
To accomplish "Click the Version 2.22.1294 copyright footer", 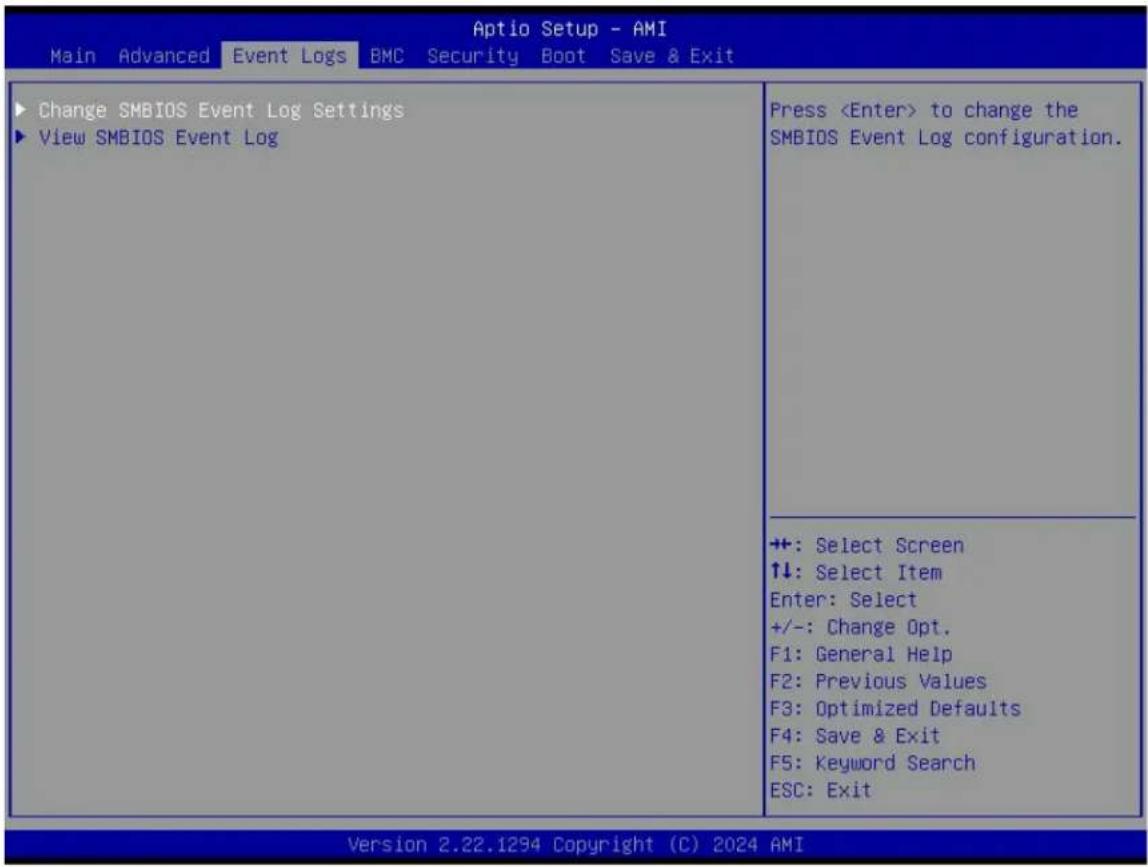I will 575,844.
